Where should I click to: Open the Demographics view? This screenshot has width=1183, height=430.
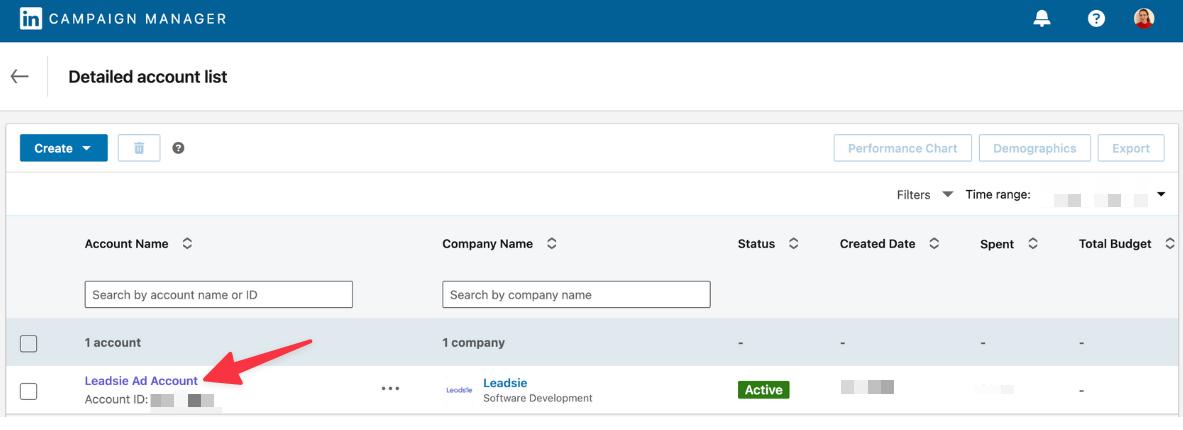click(1034, 149)
